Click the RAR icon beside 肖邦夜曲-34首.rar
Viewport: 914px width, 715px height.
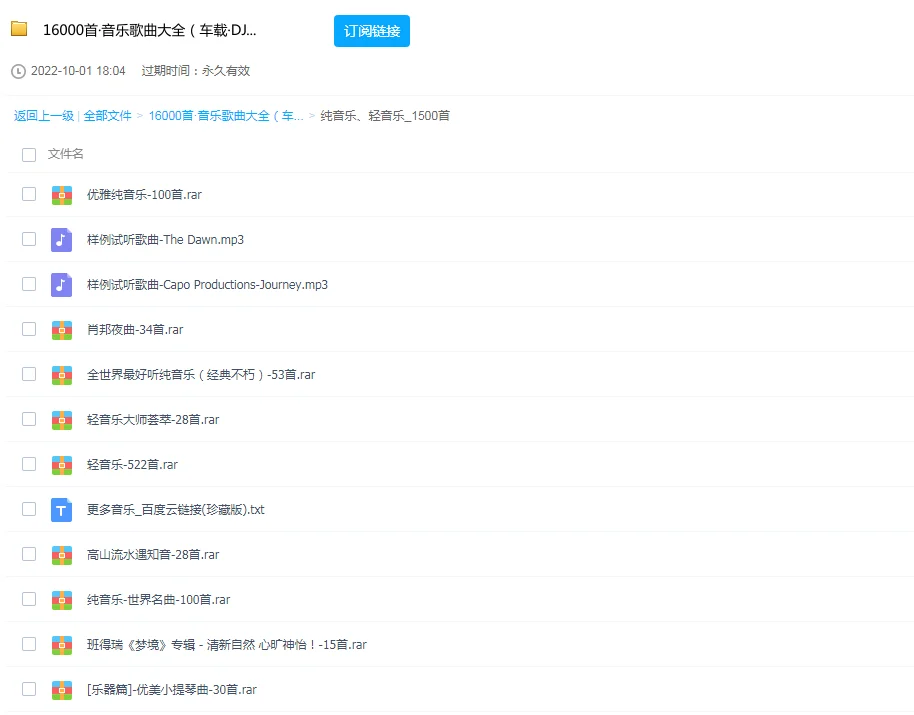tap(62, 329)
